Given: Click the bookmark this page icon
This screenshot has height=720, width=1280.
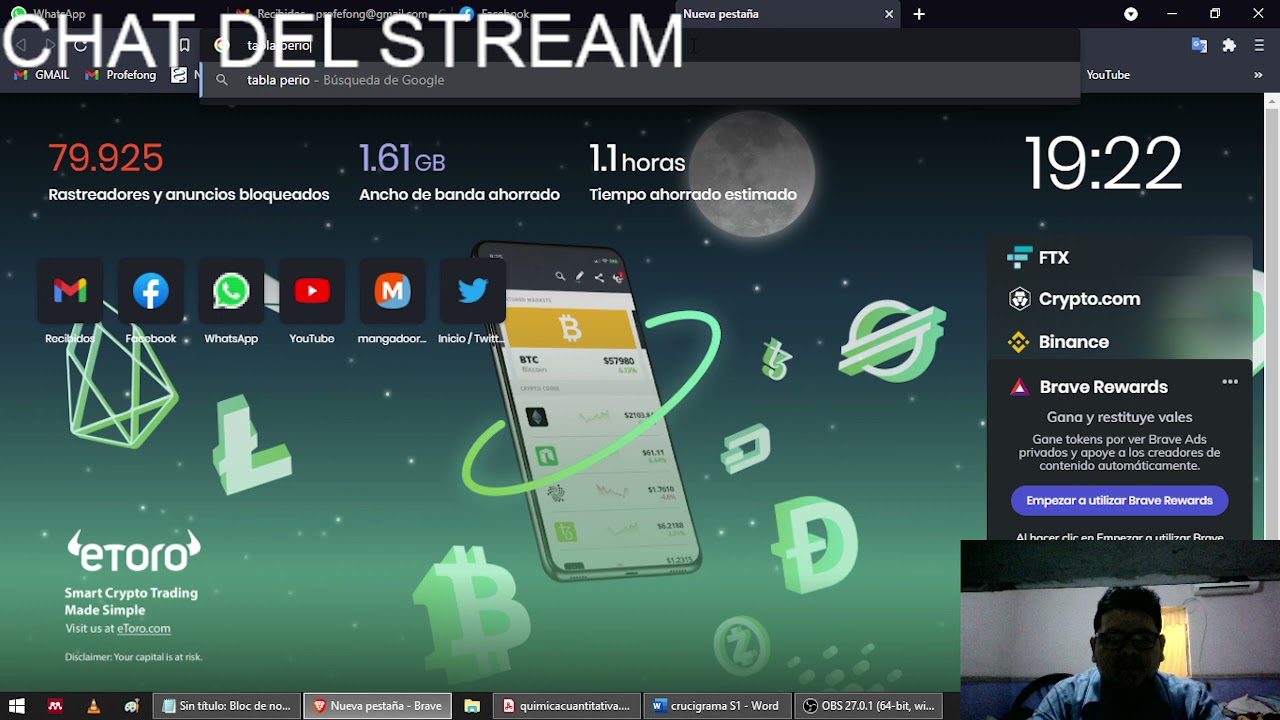Looking at the screenshot, I should [x=184, y=45].
